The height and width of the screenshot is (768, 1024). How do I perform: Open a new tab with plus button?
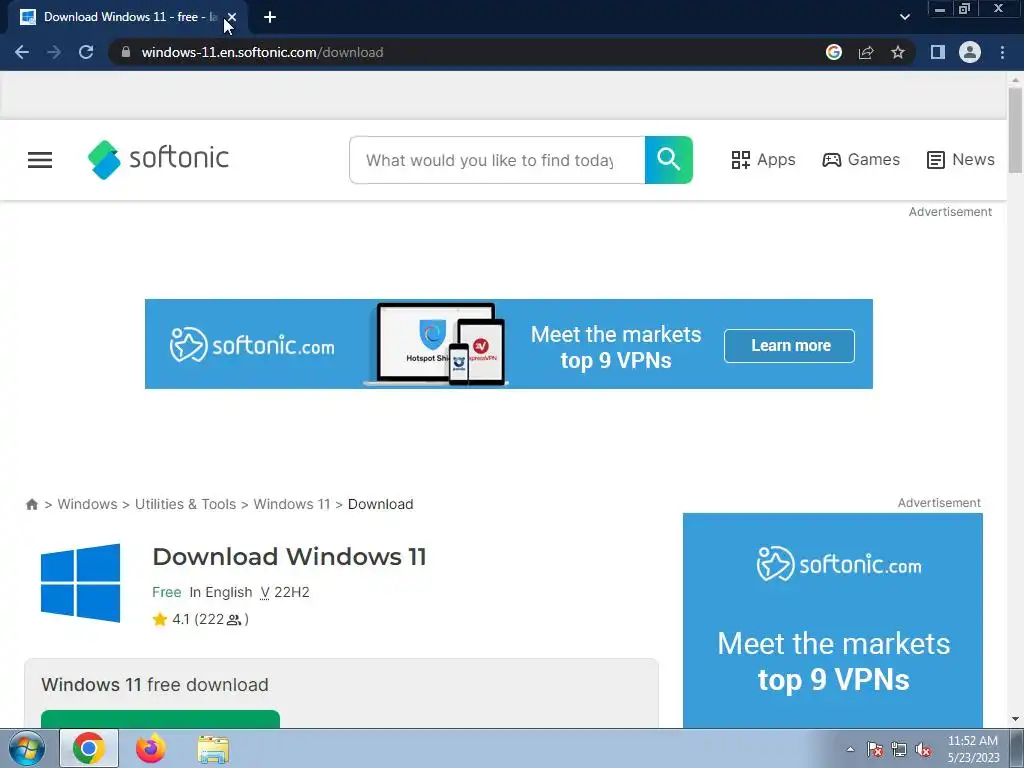click(x=270, y=17)
